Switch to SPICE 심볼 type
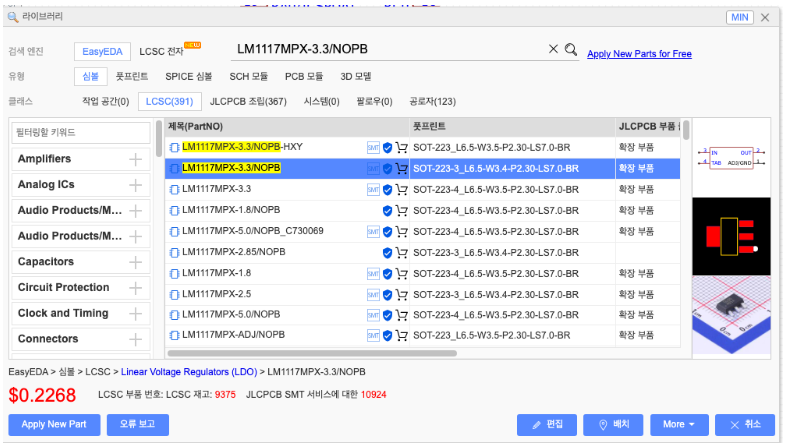The height and width of the screenshot is (447, 792). (188, 76)
